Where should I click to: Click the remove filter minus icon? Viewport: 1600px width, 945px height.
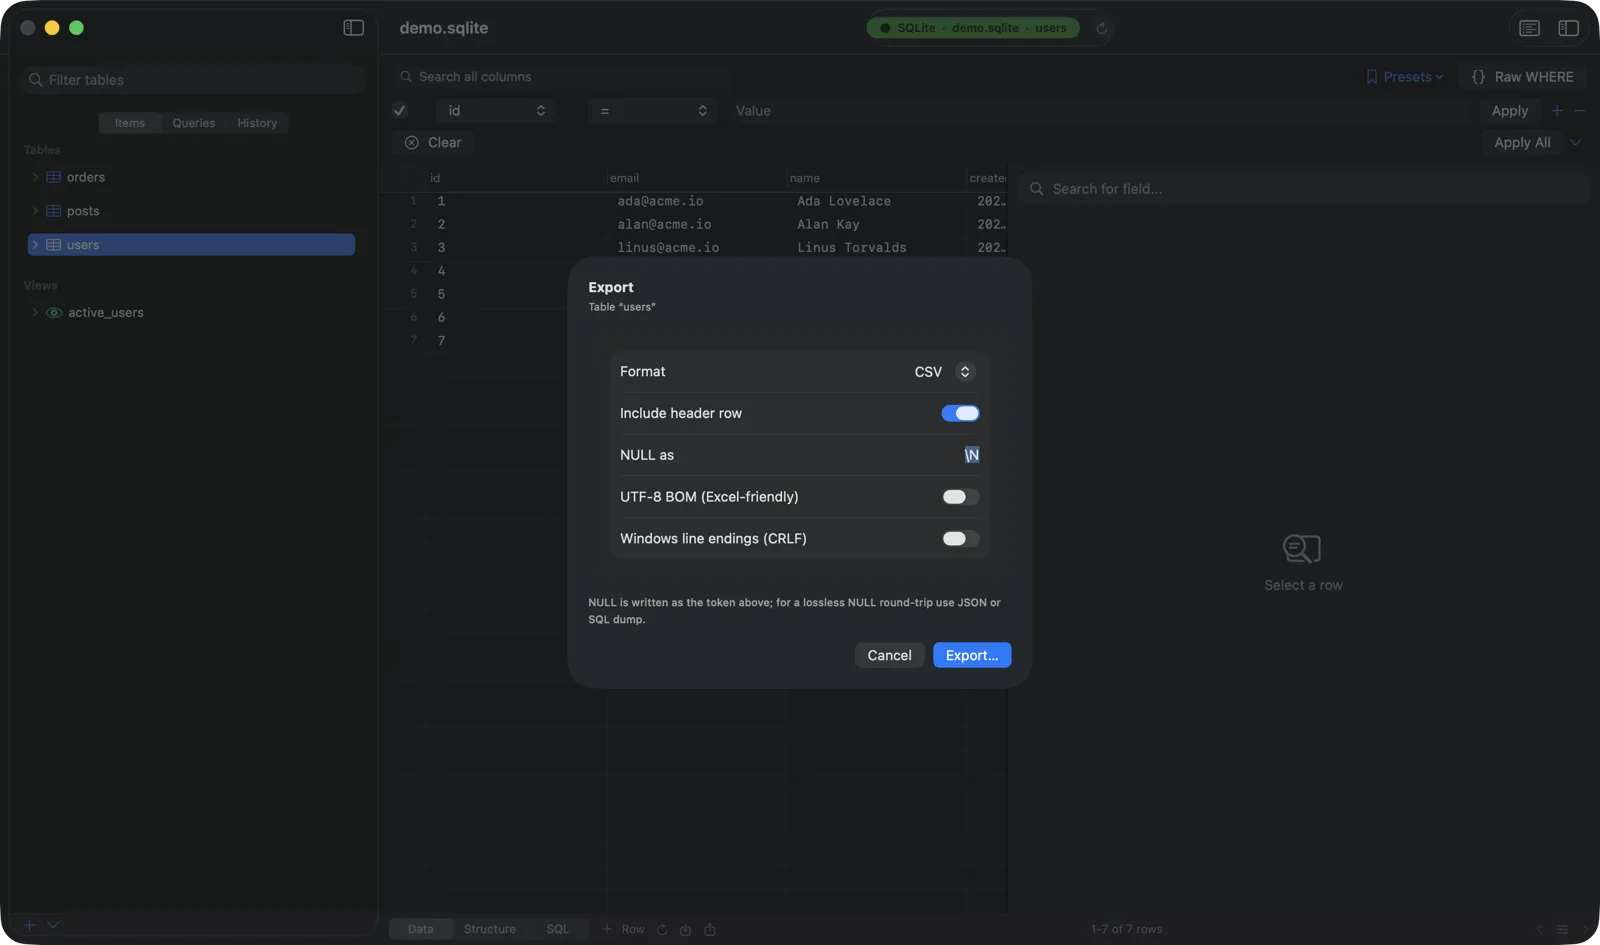(1579, 111)
